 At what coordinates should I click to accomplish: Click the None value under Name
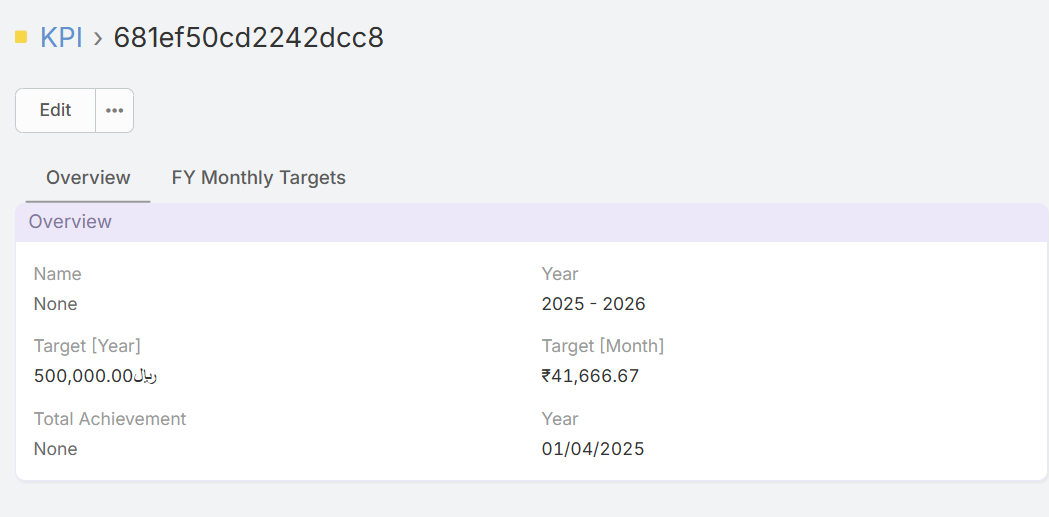click(56, 304)
